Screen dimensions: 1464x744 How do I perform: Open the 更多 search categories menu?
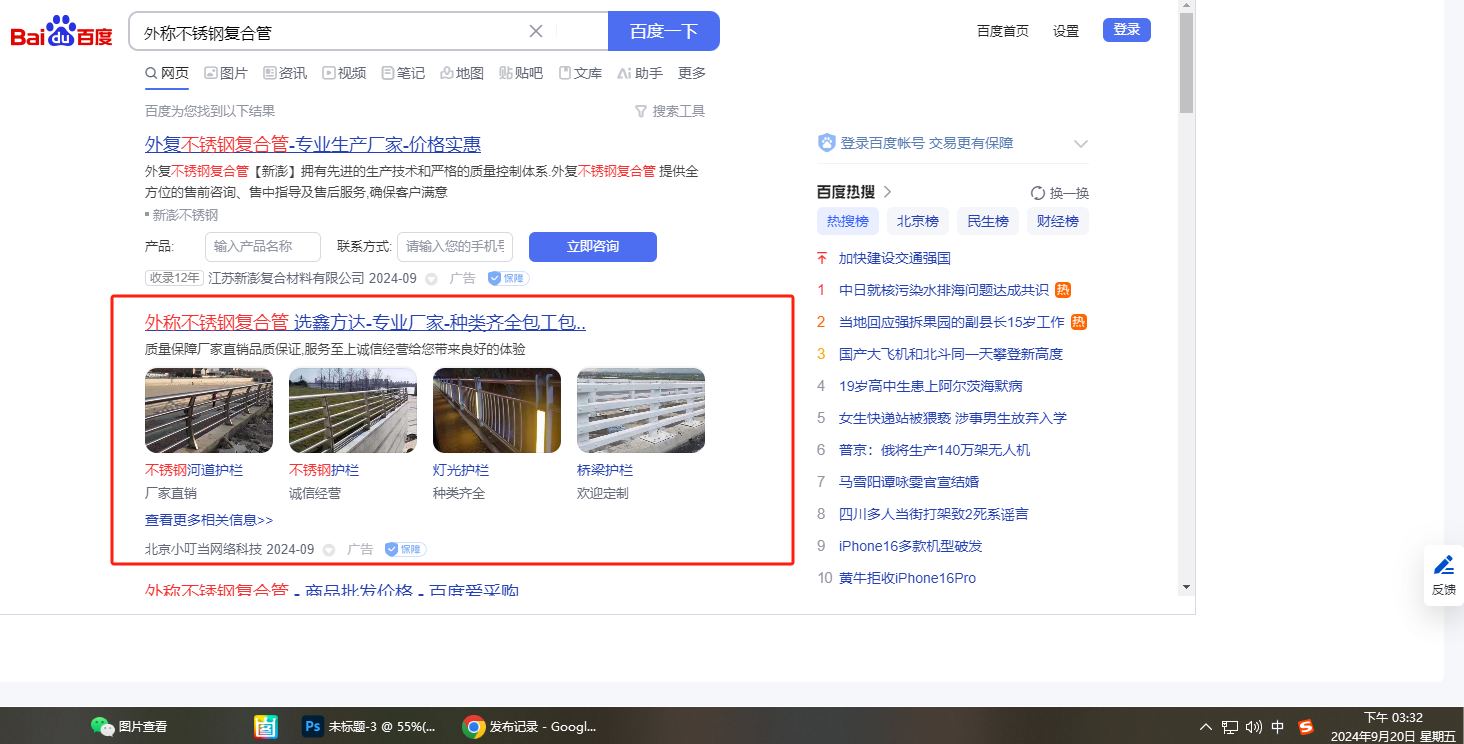pyautogui.click(x=692, y=73)
